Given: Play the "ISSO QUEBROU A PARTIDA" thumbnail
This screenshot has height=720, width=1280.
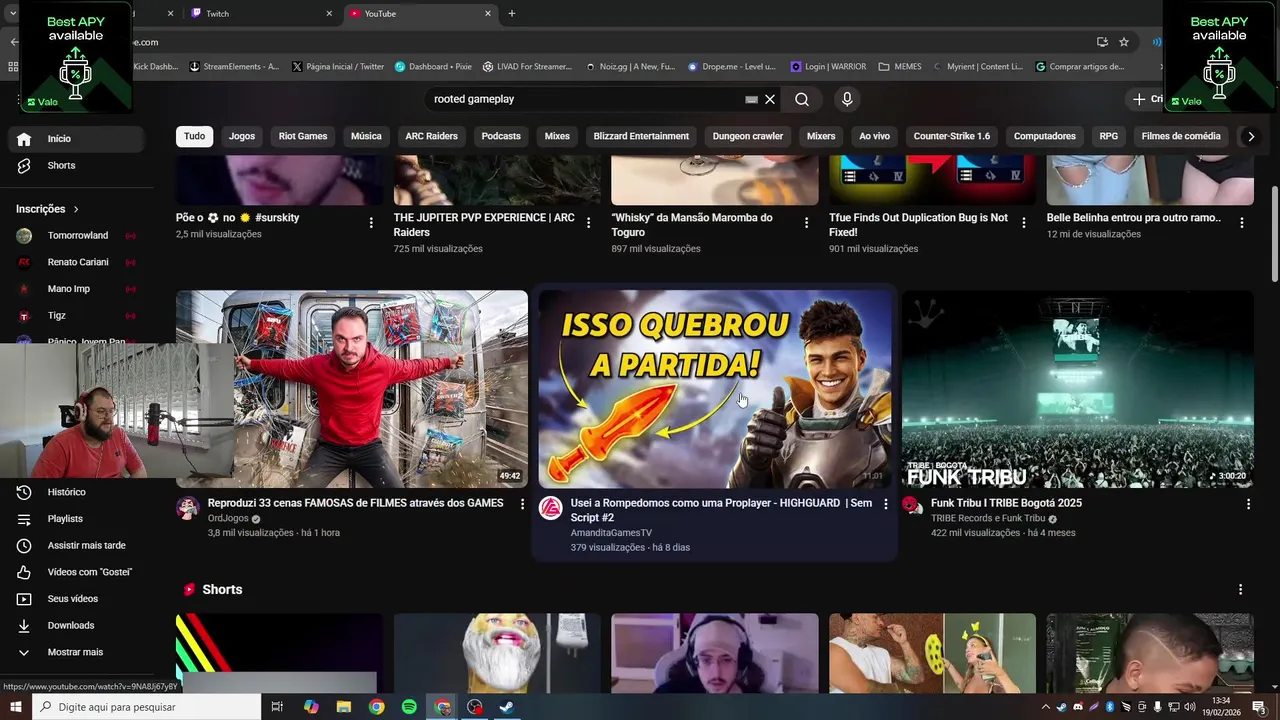Looking at the screenshot, I should click(715, 389).
